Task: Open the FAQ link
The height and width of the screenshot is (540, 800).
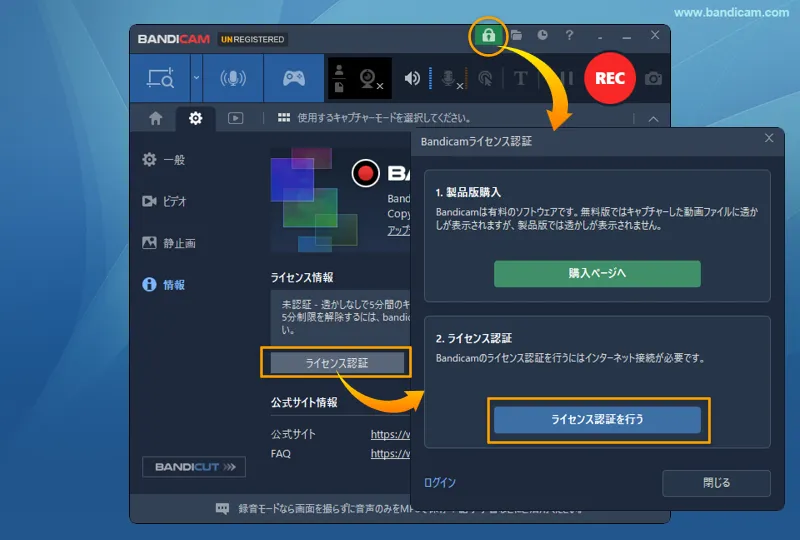Action: pyautogui.click(x=390, y=454)
